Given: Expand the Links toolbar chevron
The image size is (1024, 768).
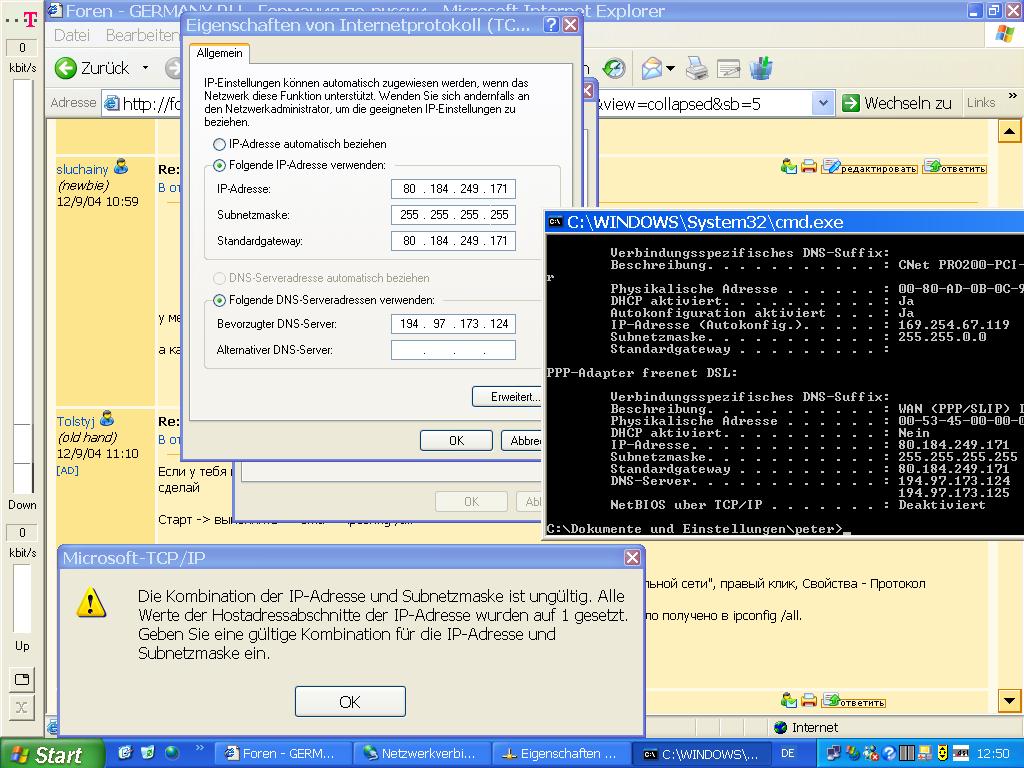Looking at the screenshot, I should (x=1013, y=96).
